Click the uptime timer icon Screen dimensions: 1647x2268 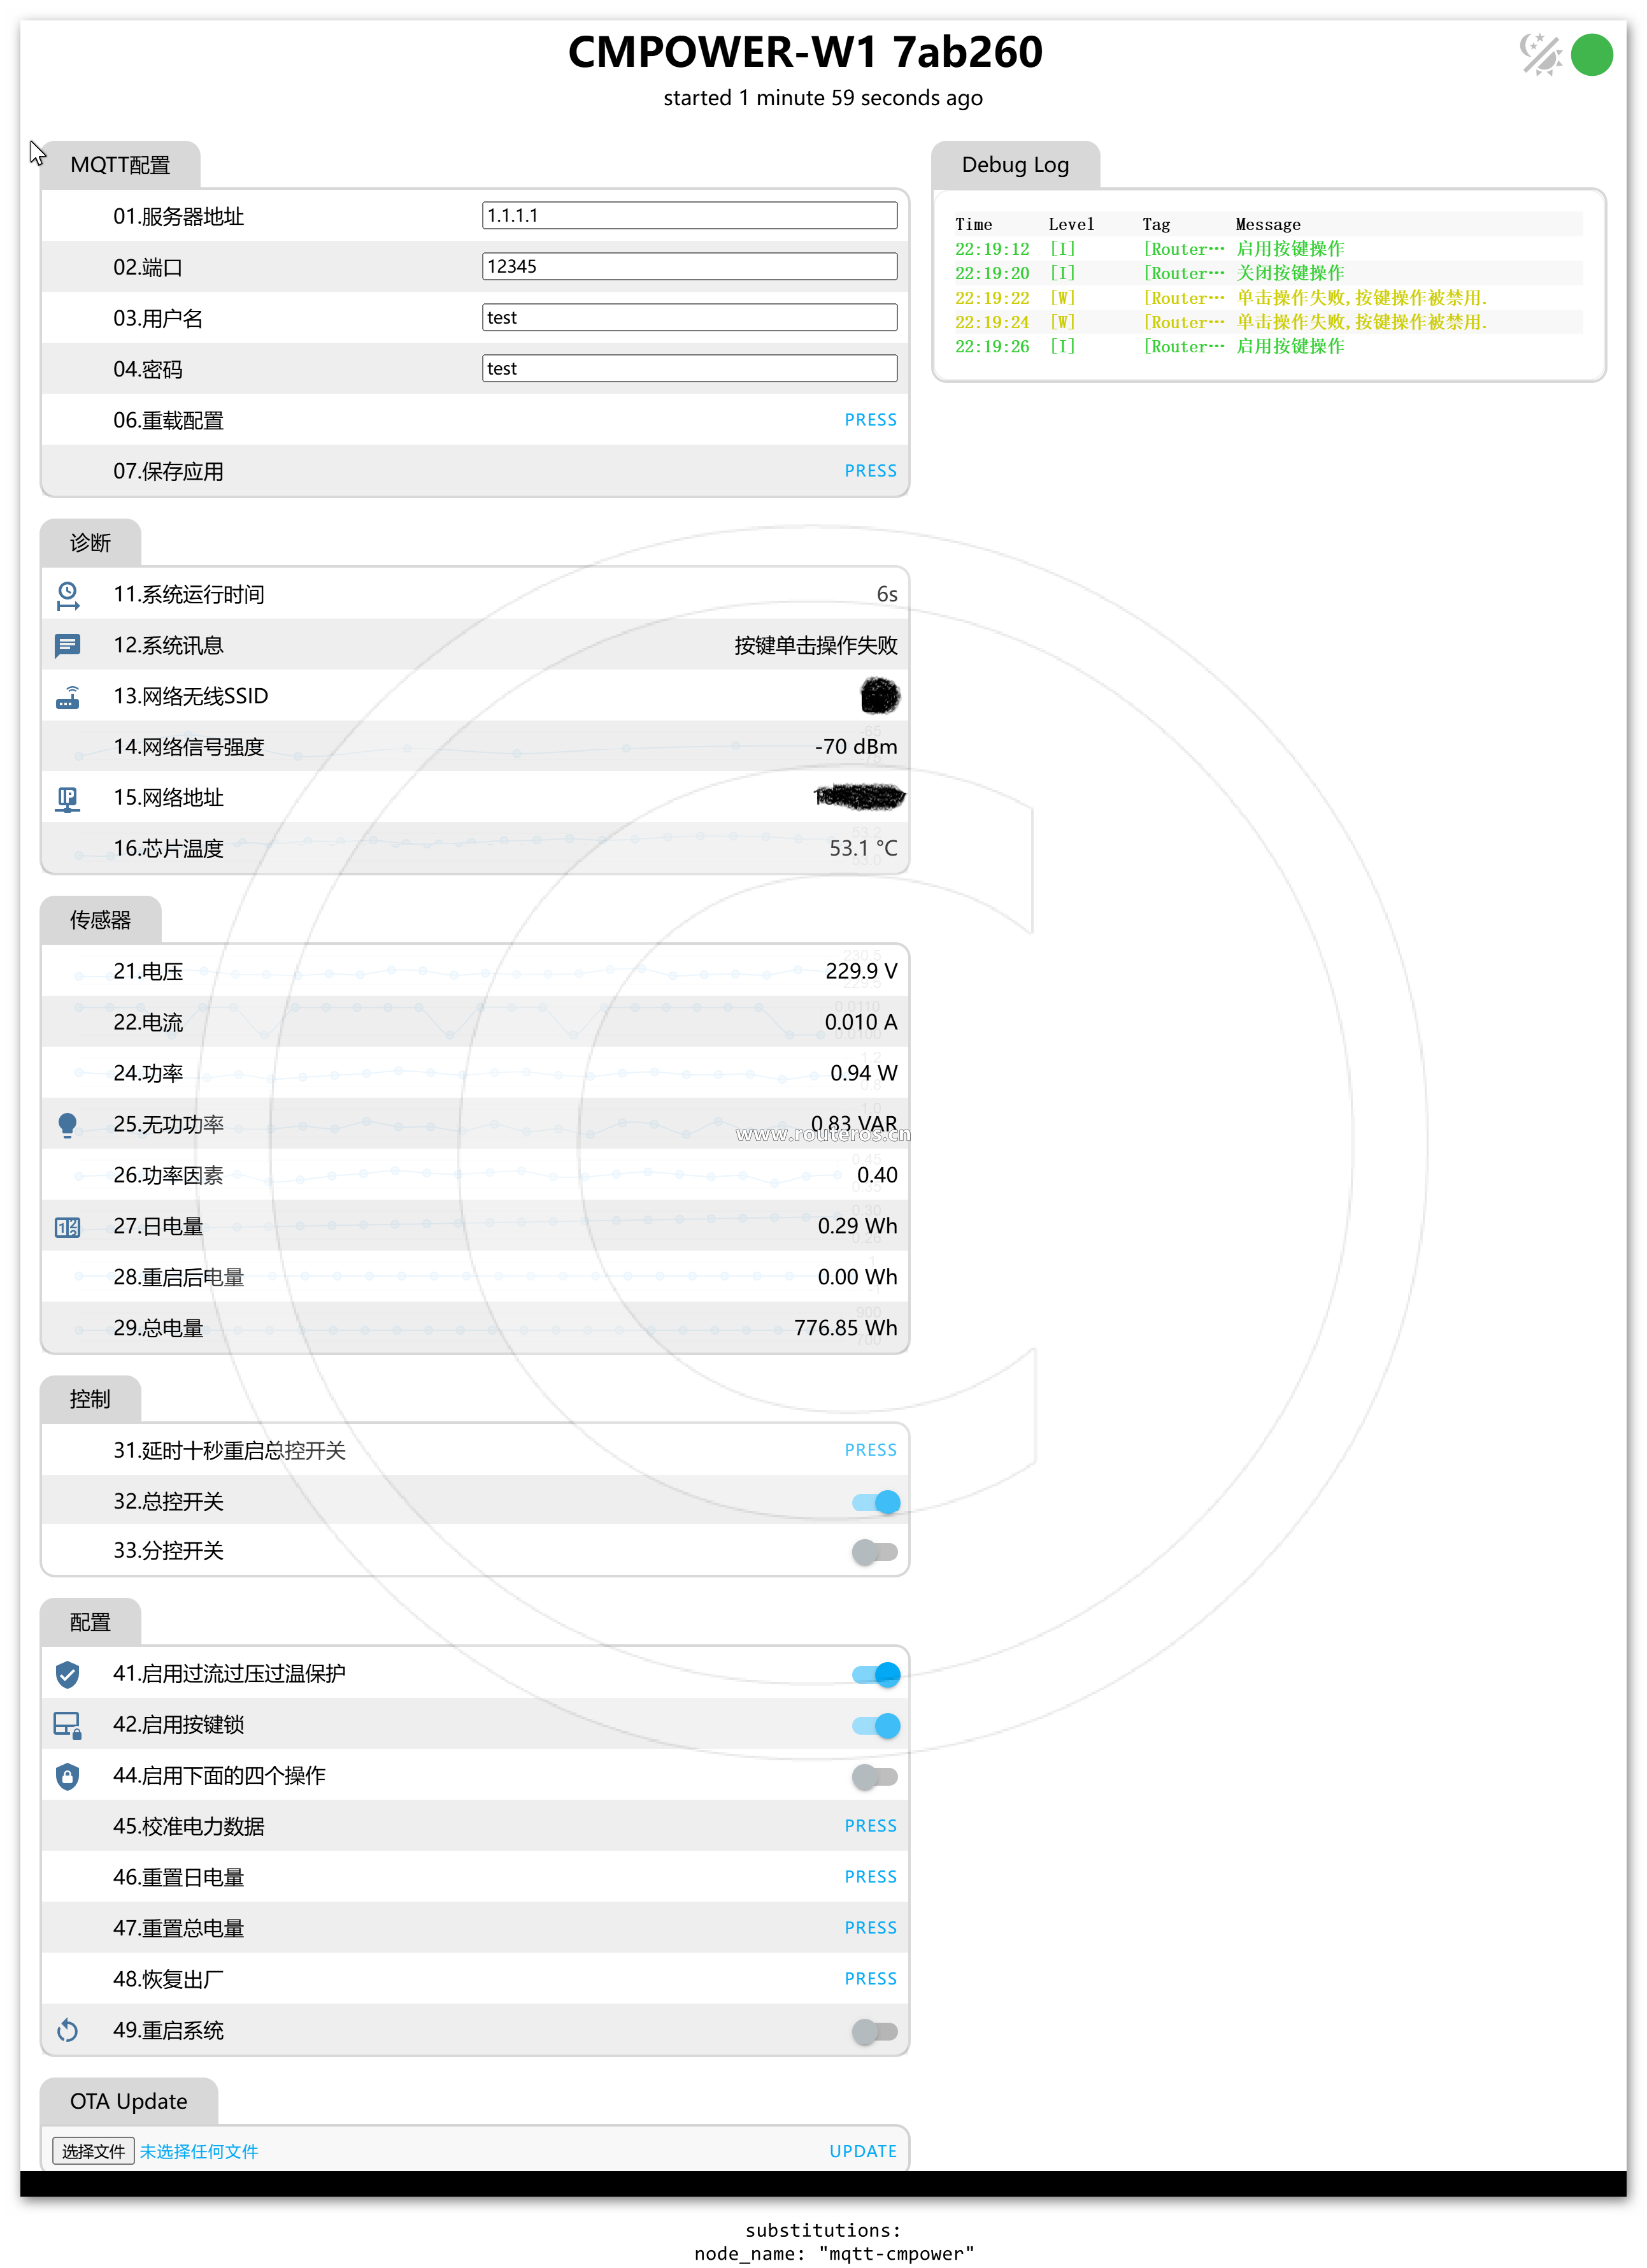(x=67, y=595)
